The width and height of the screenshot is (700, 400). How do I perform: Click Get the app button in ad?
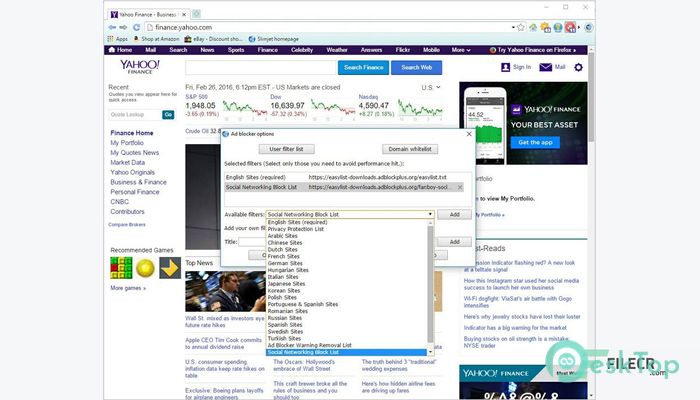point(535,142)
